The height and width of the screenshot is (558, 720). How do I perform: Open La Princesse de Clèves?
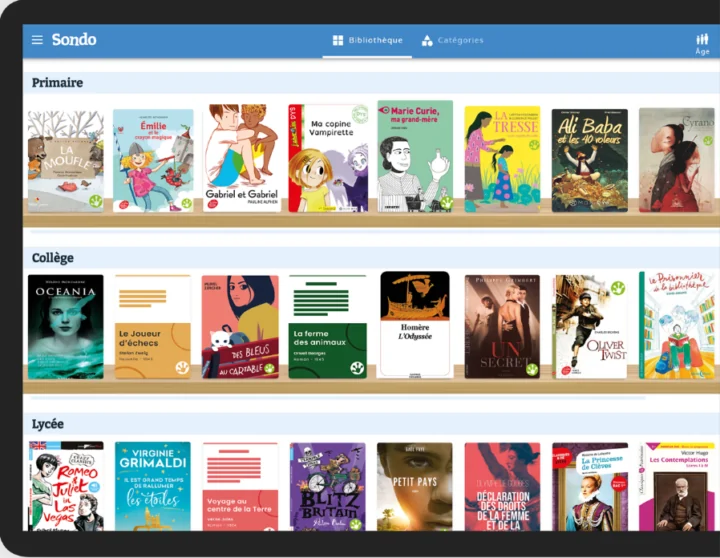tap(590, 487)
